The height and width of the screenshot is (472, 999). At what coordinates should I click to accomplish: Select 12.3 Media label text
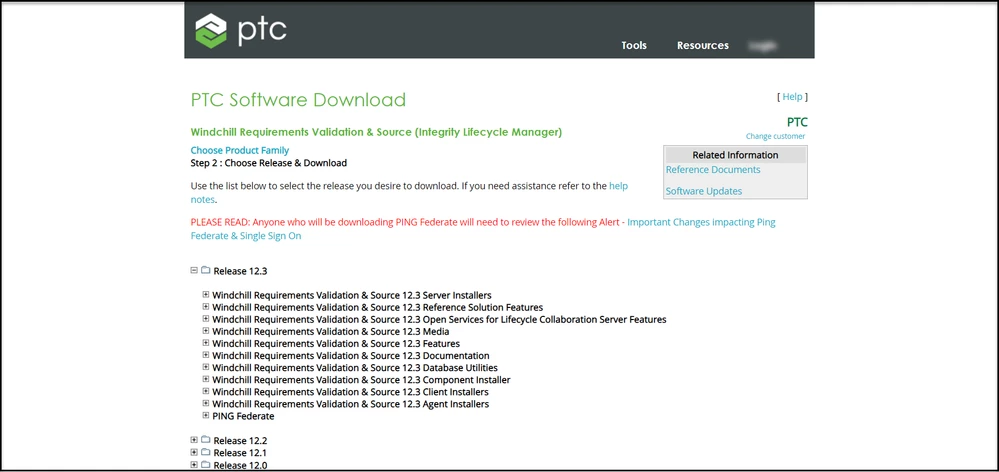click(x=331, y=331)
